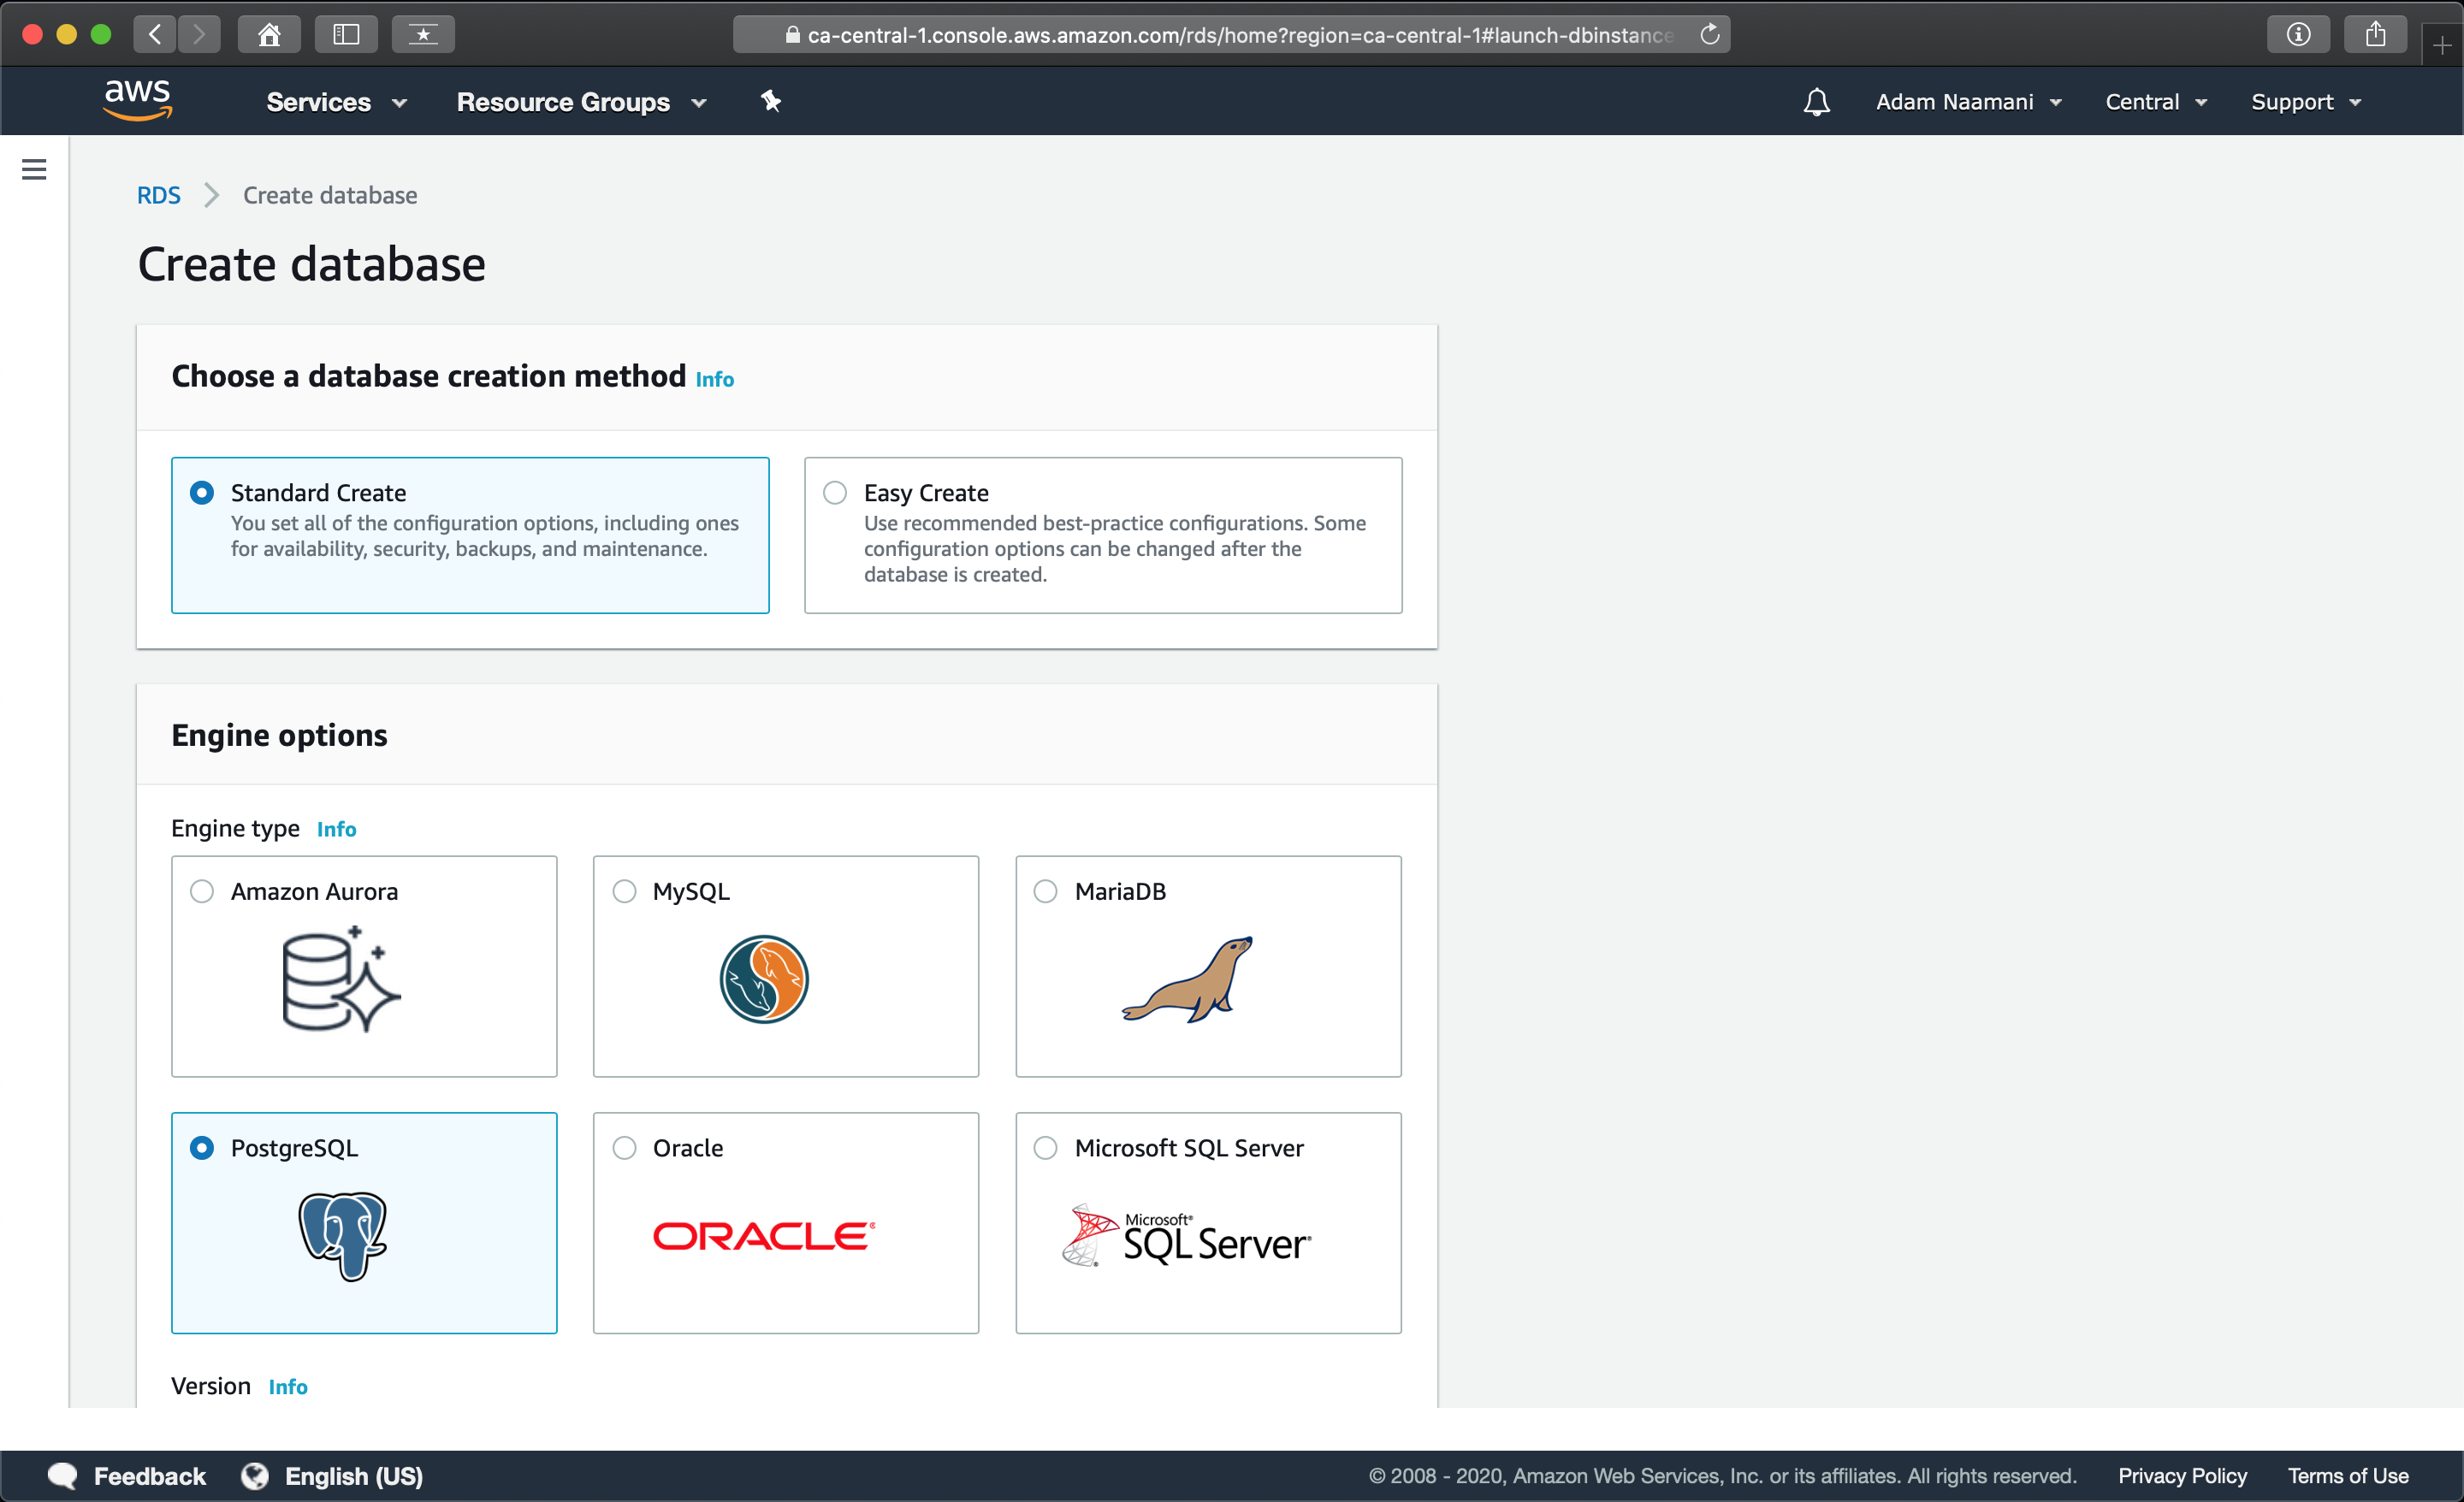Navigate to RDS via breadcrumb link

159,195
